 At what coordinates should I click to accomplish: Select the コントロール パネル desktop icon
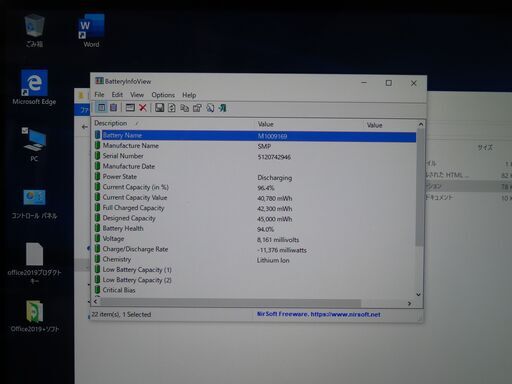(x=34, y=203)
